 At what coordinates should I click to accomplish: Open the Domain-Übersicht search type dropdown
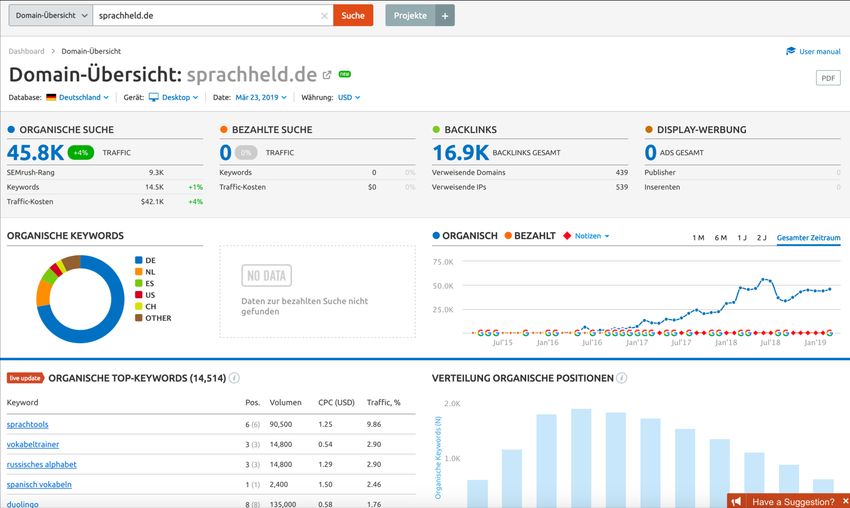50,15
